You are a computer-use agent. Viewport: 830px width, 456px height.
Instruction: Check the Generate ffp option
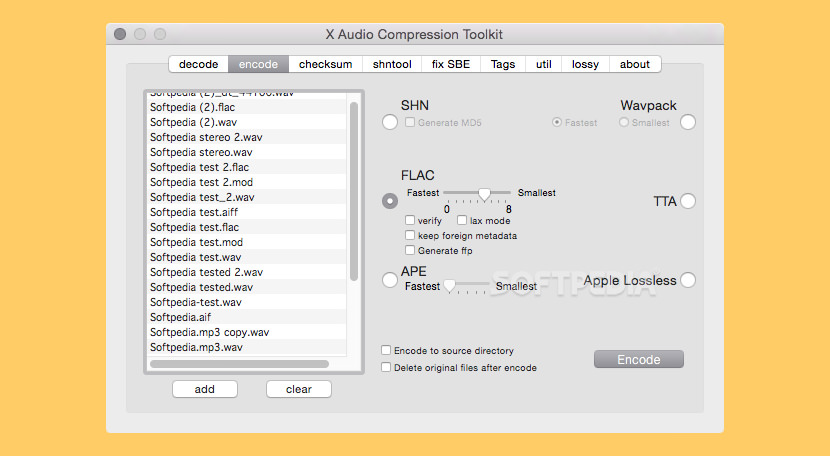pyautogui.click(x=410, y=251)
